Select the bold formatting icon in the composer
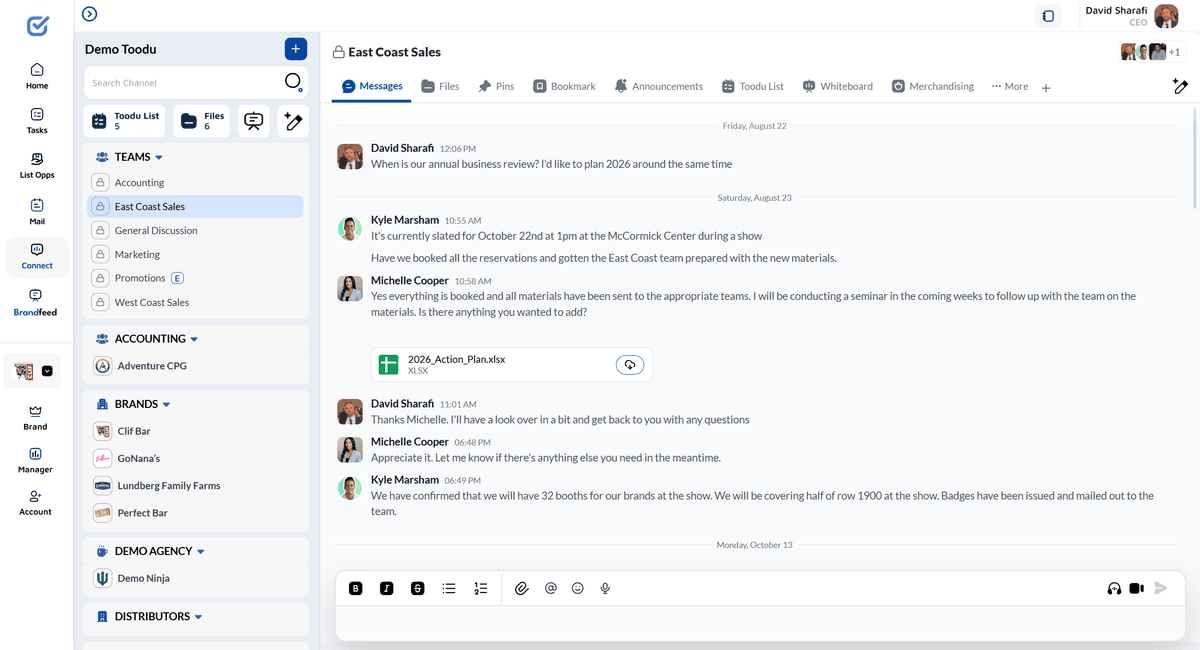This screenshot has height=650, width=1200. pyautogui.click(x=355, y=588)
